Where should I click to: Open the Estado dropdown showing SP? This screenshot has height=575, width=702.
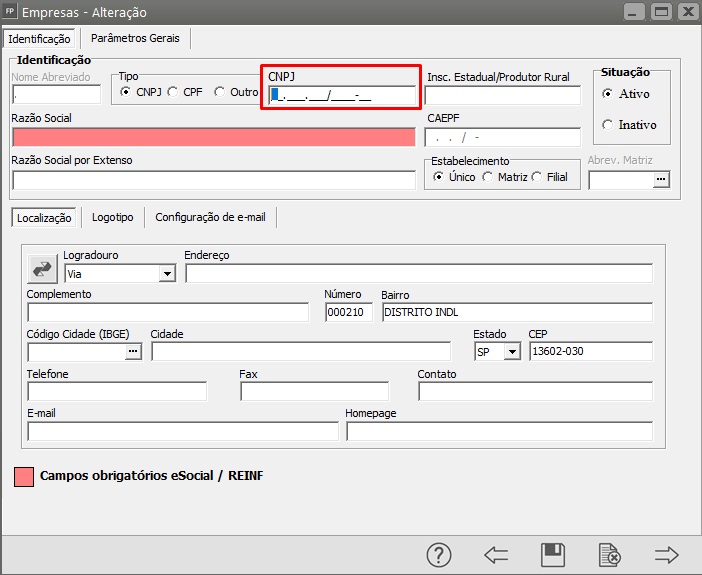(x=512, y=352)
